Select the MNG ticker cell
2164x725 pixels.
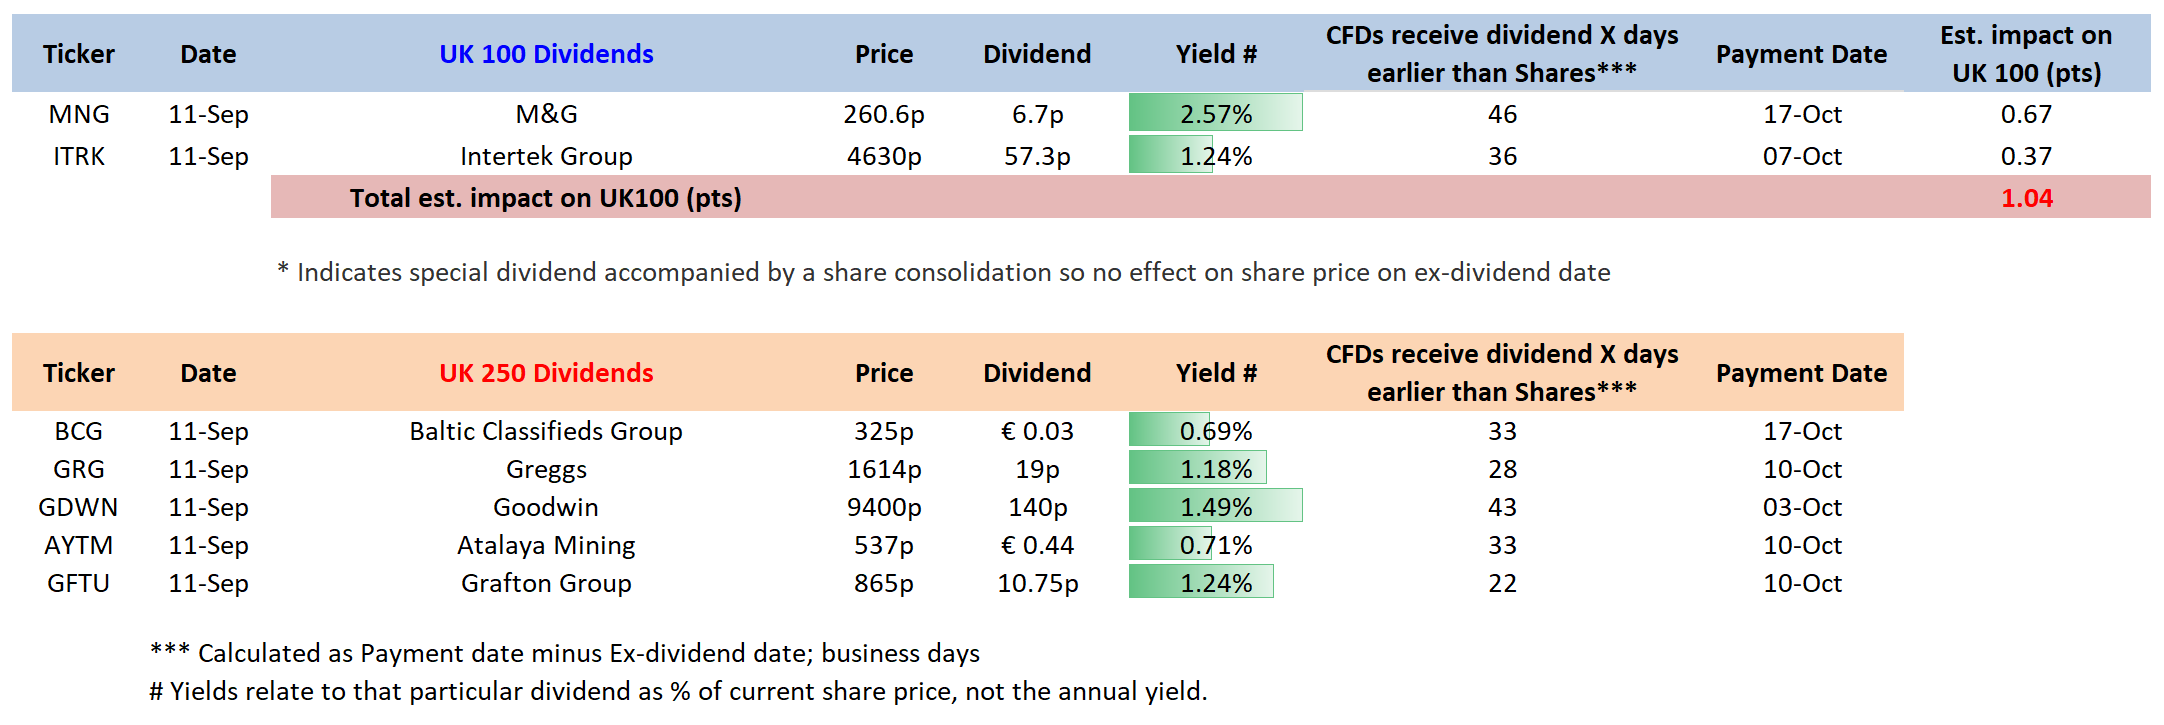tap(79, 114)
